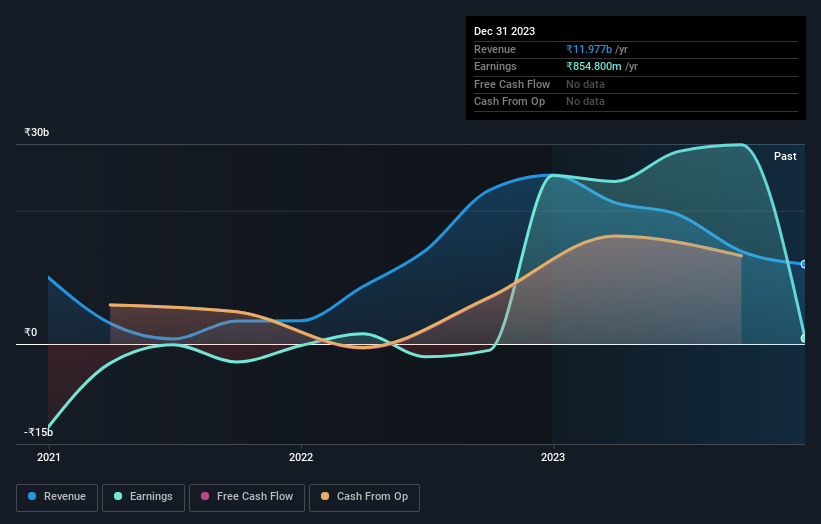The image size is (821, 524).
Task: Select the 2023 x-axis label
Action: point(553,457)
